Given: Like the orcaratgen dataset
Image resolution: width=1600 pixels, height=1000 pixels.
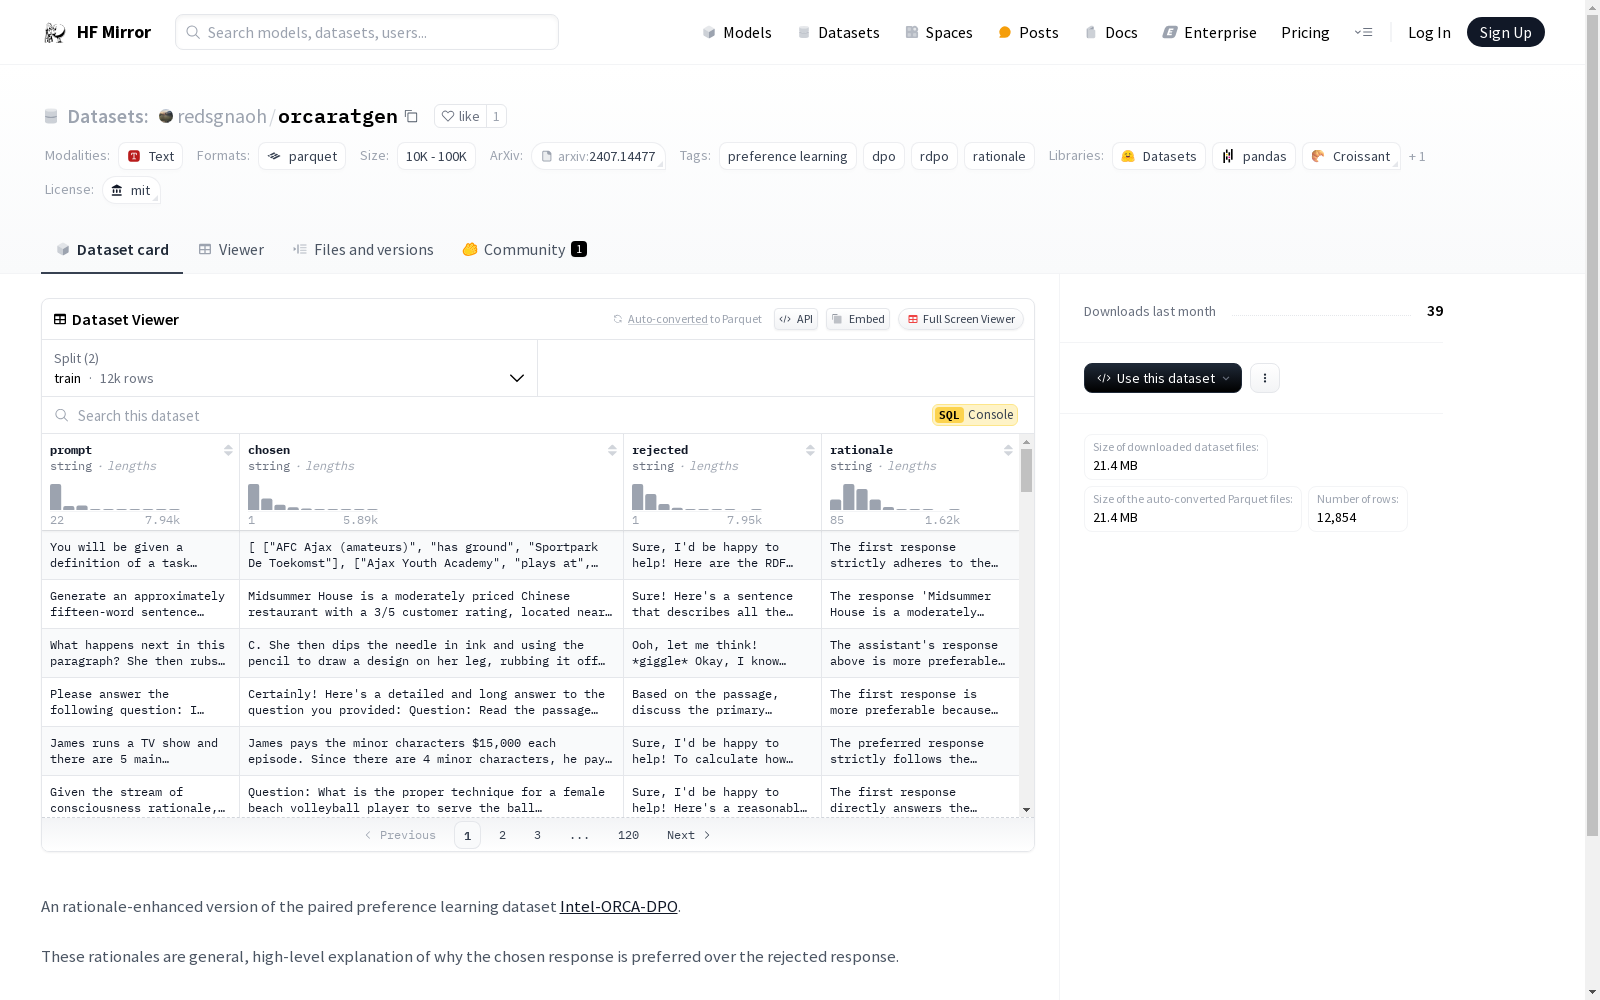Looking at the screenshot, I should 460,117.
